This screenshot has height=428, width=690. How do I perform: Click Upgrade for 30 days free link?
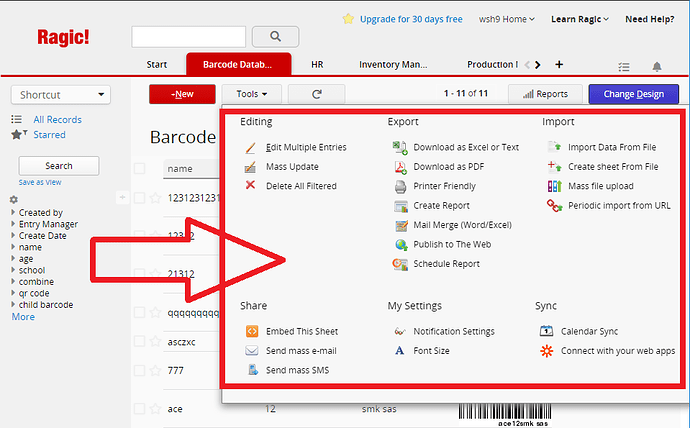411,19
